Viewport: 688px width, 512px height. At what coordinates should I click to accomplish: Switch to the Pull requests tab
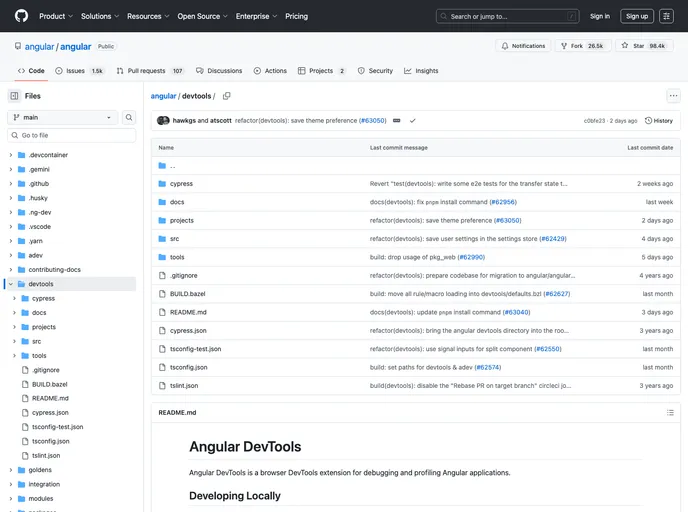click(x=150, y=71)
